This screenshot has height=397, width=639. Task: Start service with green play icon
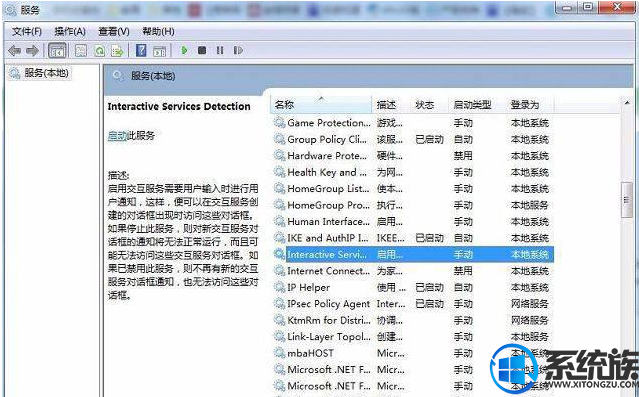tap(184, 50)
